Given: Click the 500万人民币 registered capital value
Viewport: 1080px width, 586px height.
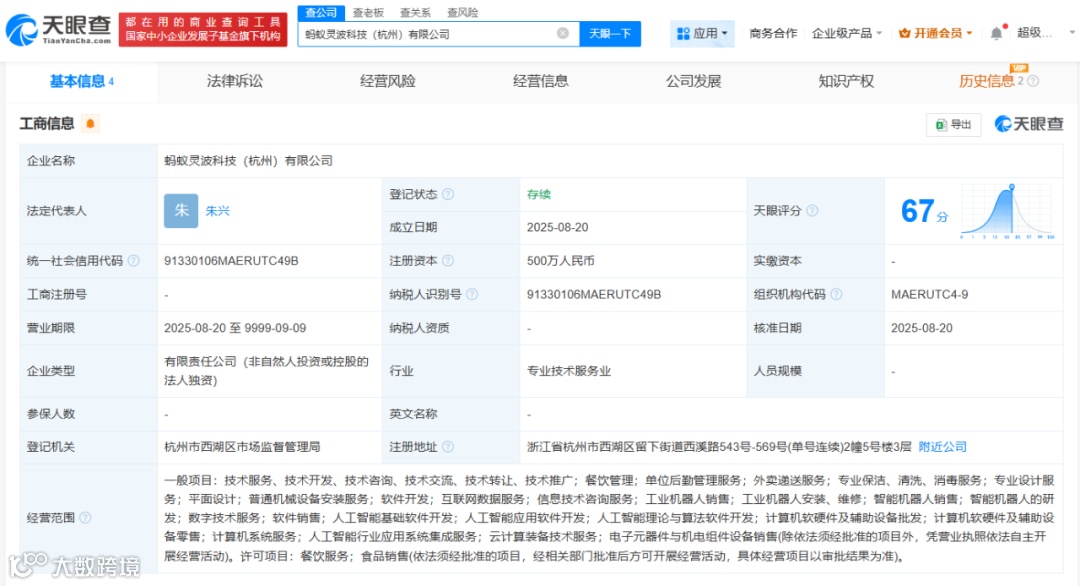Looking at the screenshot, I should pos(561,261).
